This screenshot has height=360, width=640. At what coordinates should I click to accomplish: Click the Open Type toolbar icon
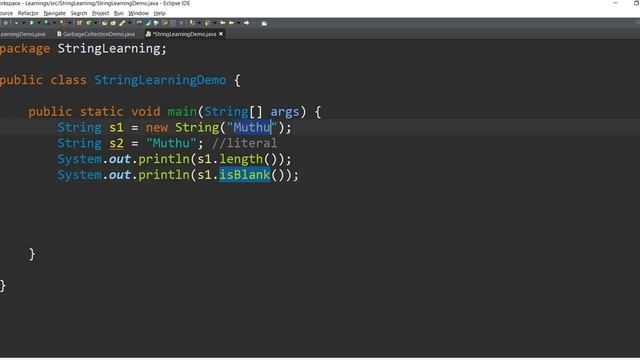(x=104, y=23)
